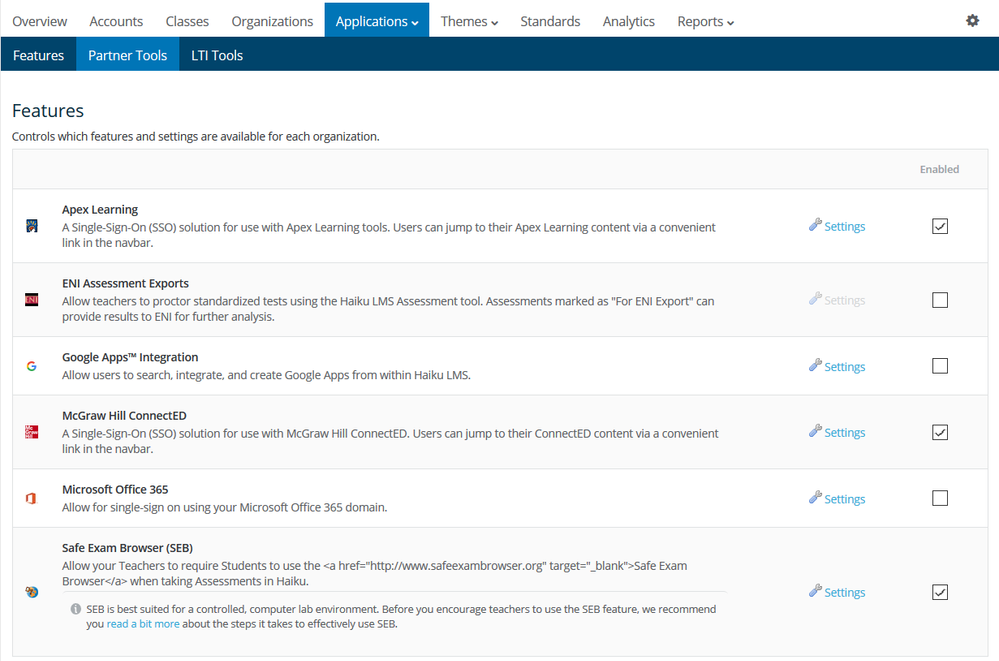Click the wrench icon in the Office 365 row
The height and width of the screenshot is (661, 999).
[815, 497]
